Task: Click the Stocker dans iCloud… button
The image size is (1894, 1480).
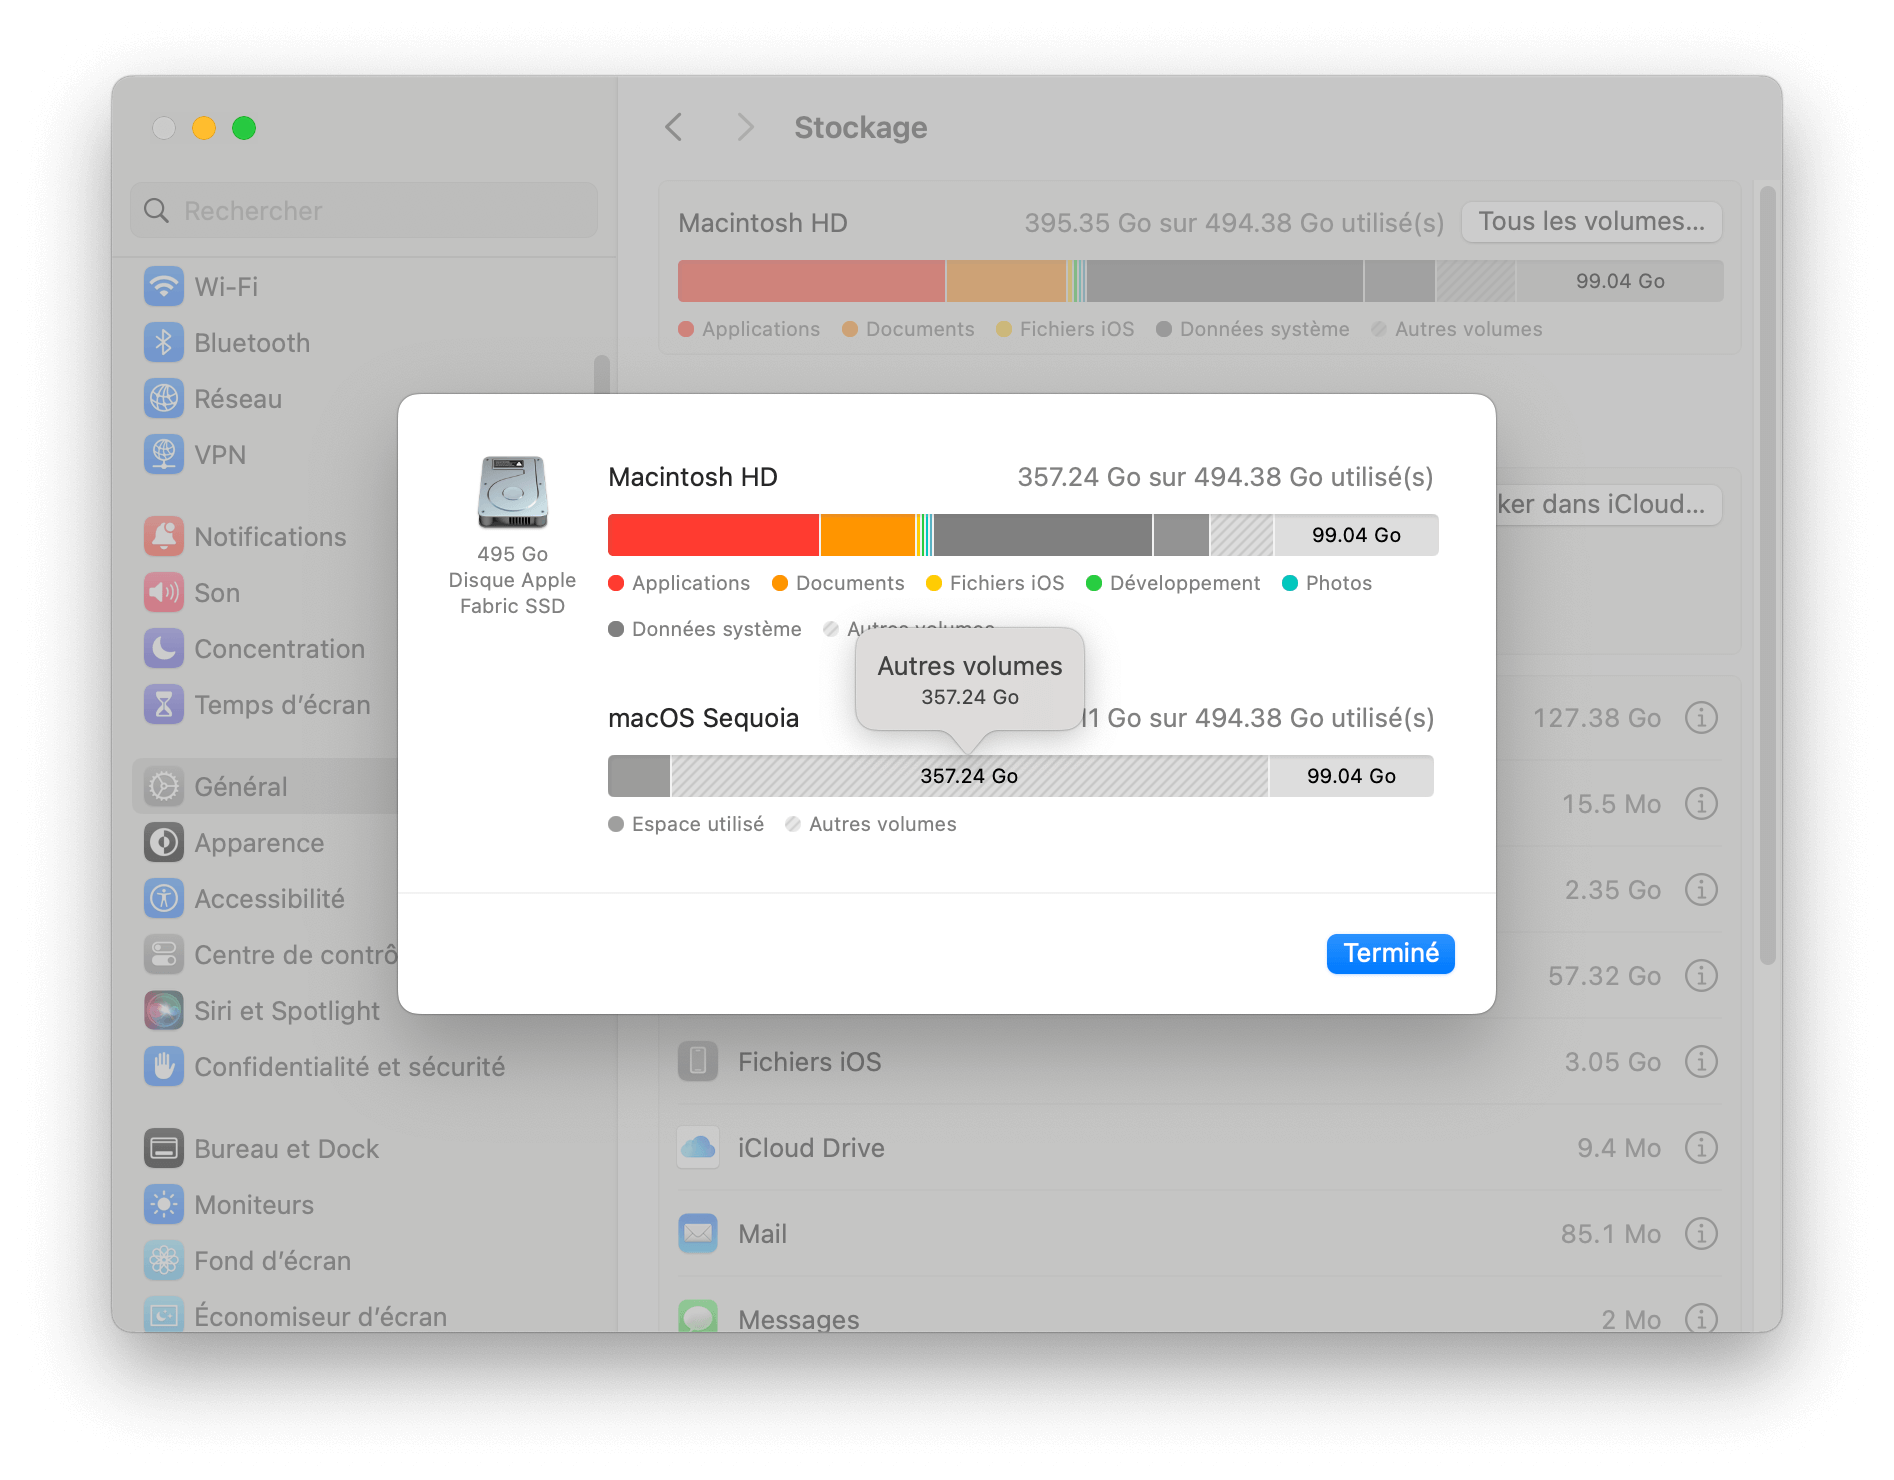Action: (1608, 504)
